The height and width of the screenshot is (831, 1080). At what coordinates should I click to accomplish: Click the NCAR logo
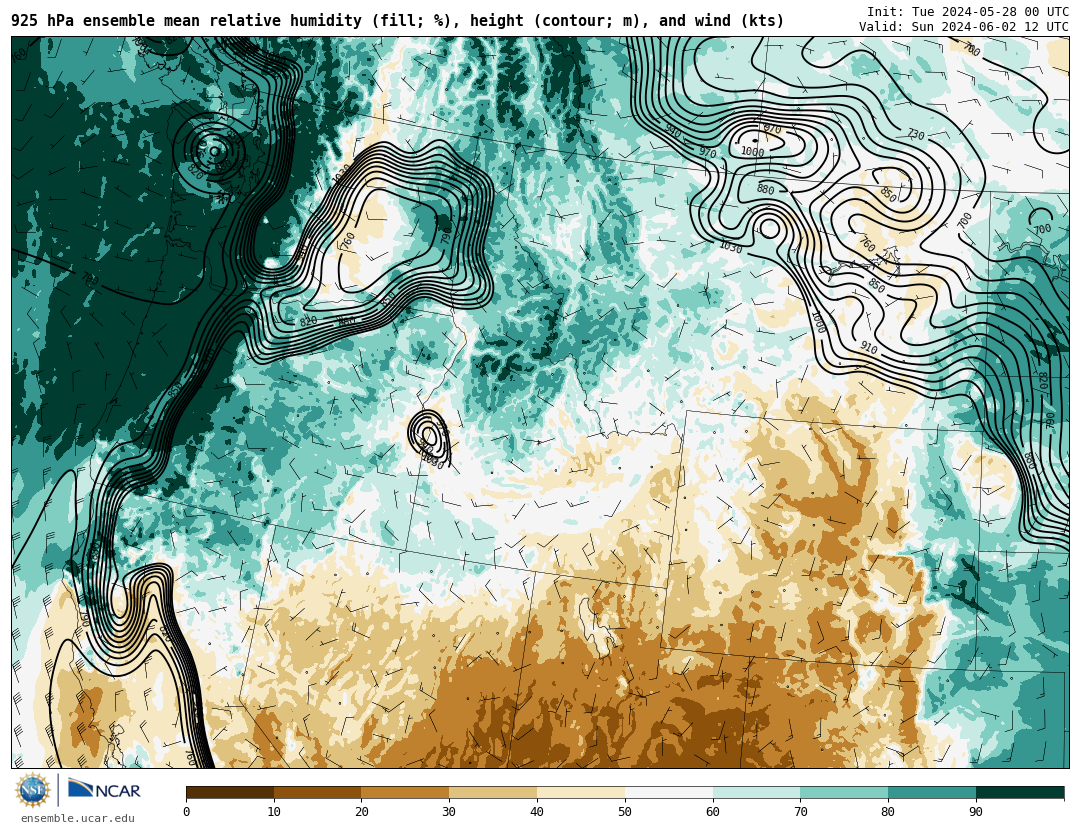coord(105,790)
